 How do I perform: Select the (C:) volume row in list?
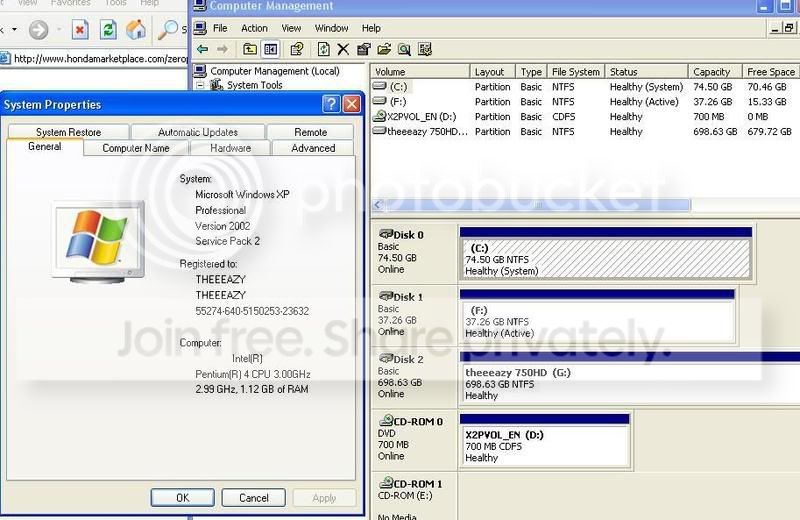click(585, 87)
